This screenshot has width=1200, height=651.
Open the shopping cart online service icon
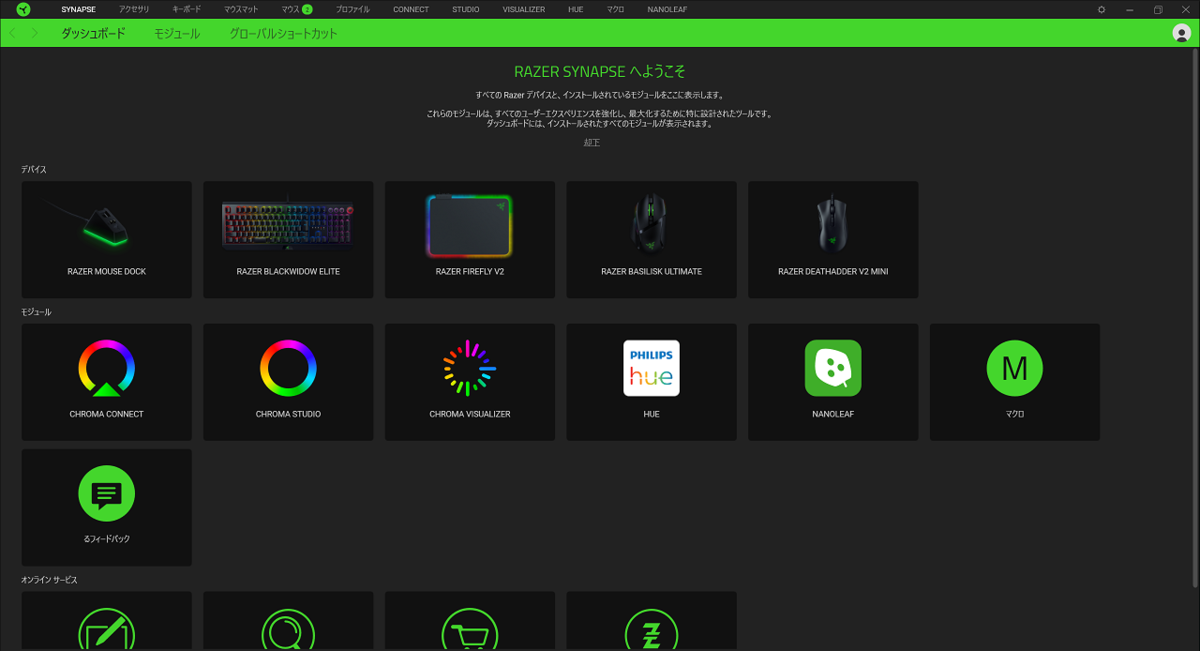click(x=470, y=630)
